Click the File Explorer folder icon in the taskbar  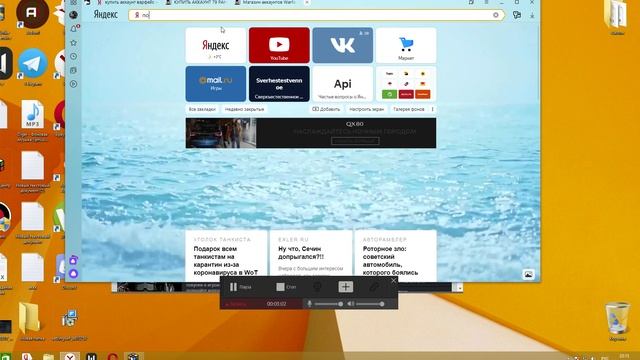49,357
